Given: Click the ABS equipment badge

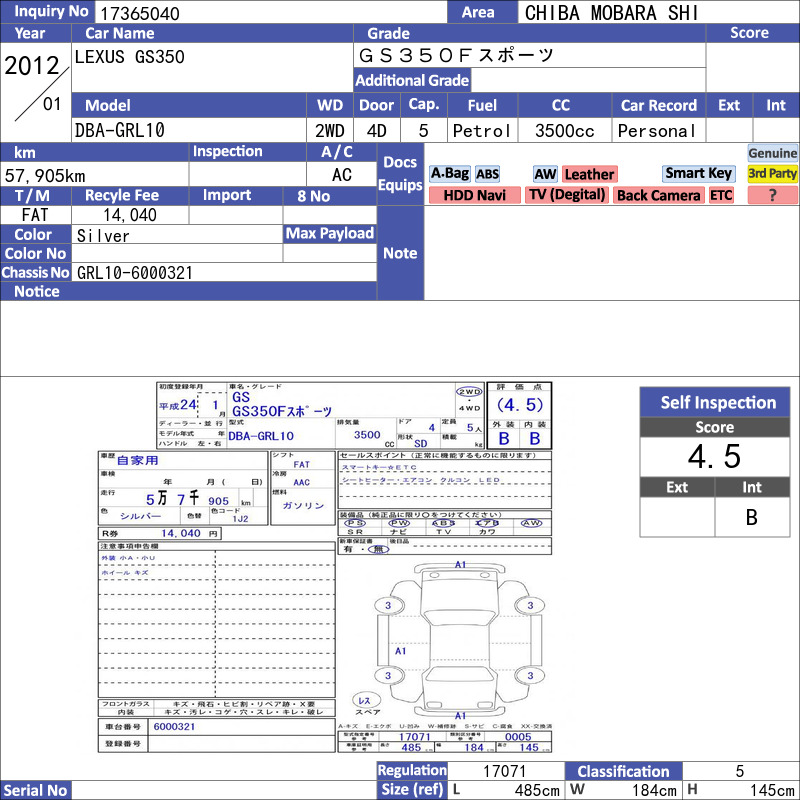Looking at the screenshot, I should pyautogui.click(x=487, y=174).
